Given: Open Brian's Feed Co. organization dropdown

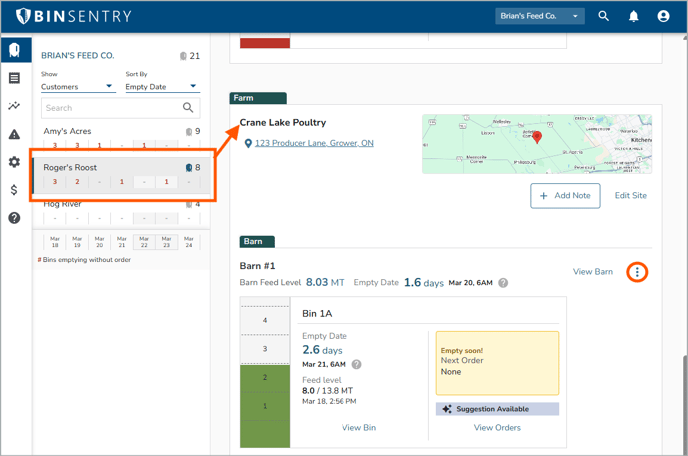Looking at the screenshot, I should (540, 16).
